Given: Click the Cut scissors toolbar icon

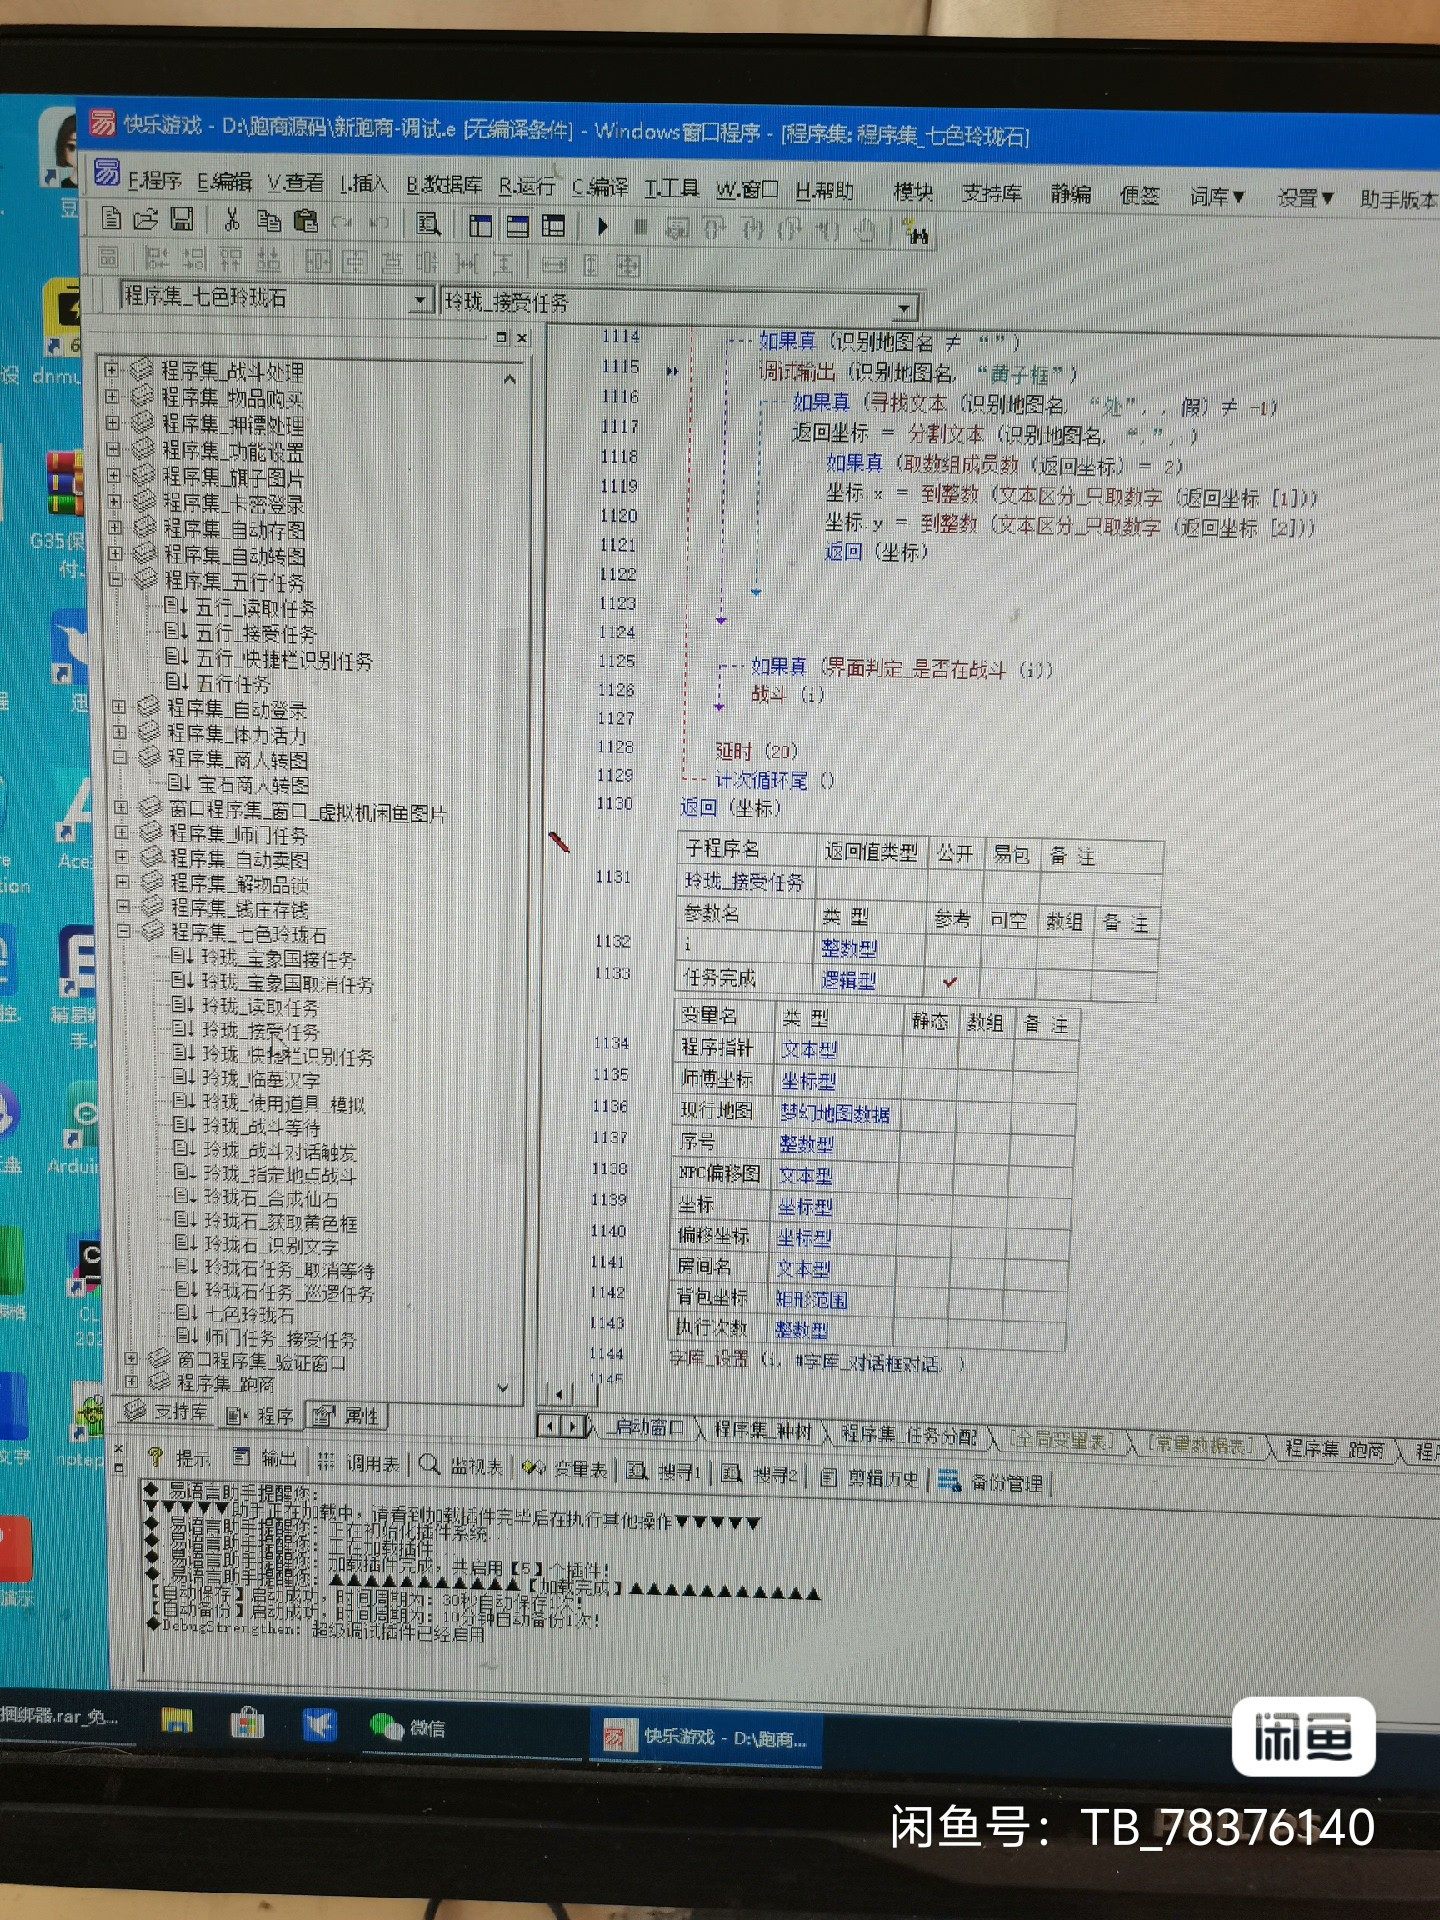Looking at the screenshot, I should tap(232, 220).
